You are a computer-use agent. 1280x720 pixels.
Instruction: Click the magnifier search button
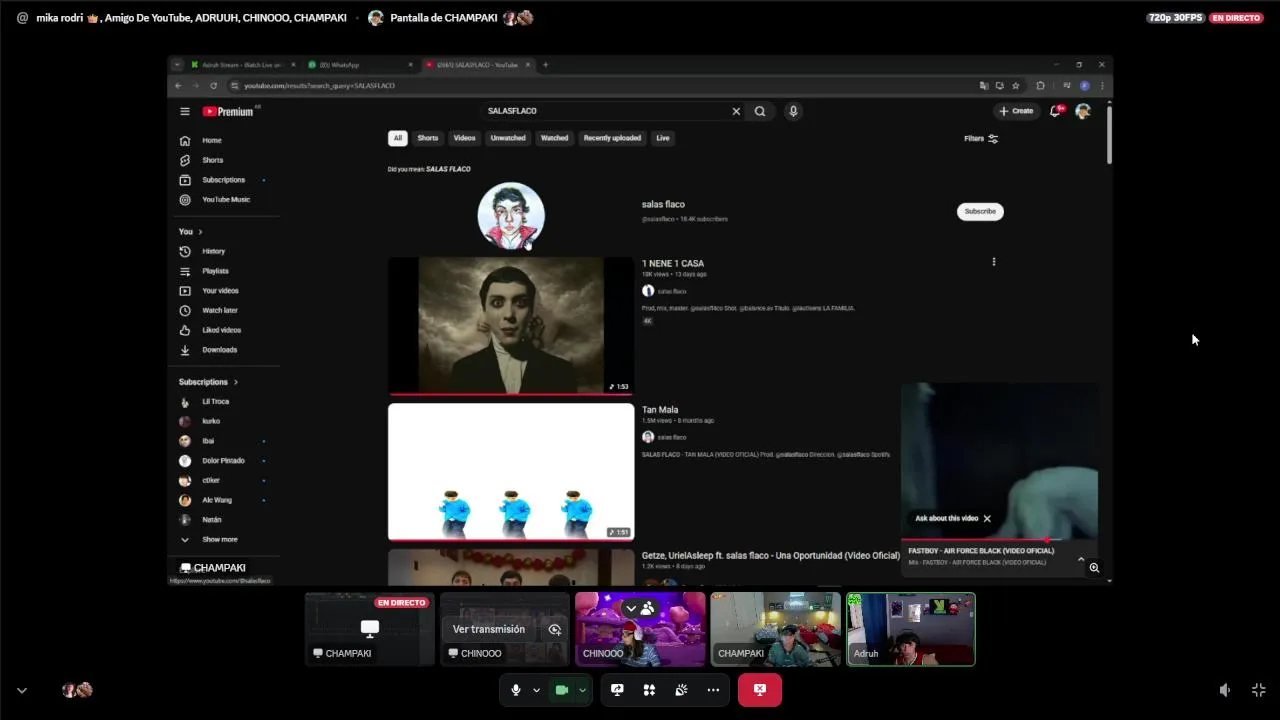tap(760, 111)
